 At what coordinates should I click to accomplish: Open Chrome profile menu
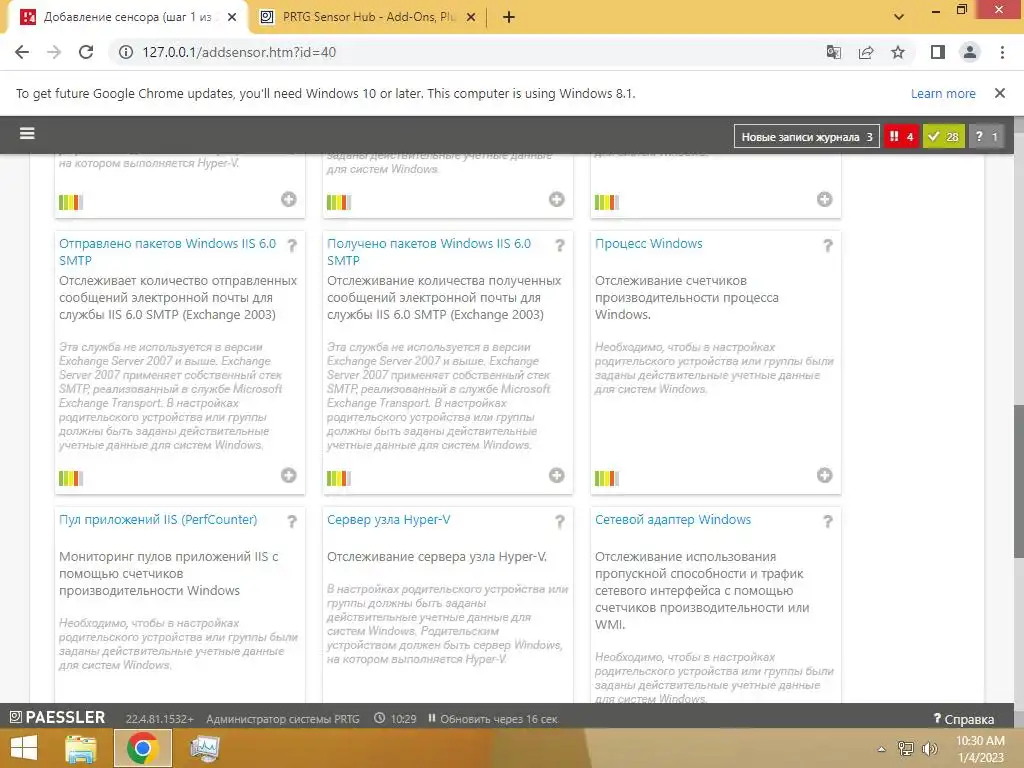tap(970, 52)
